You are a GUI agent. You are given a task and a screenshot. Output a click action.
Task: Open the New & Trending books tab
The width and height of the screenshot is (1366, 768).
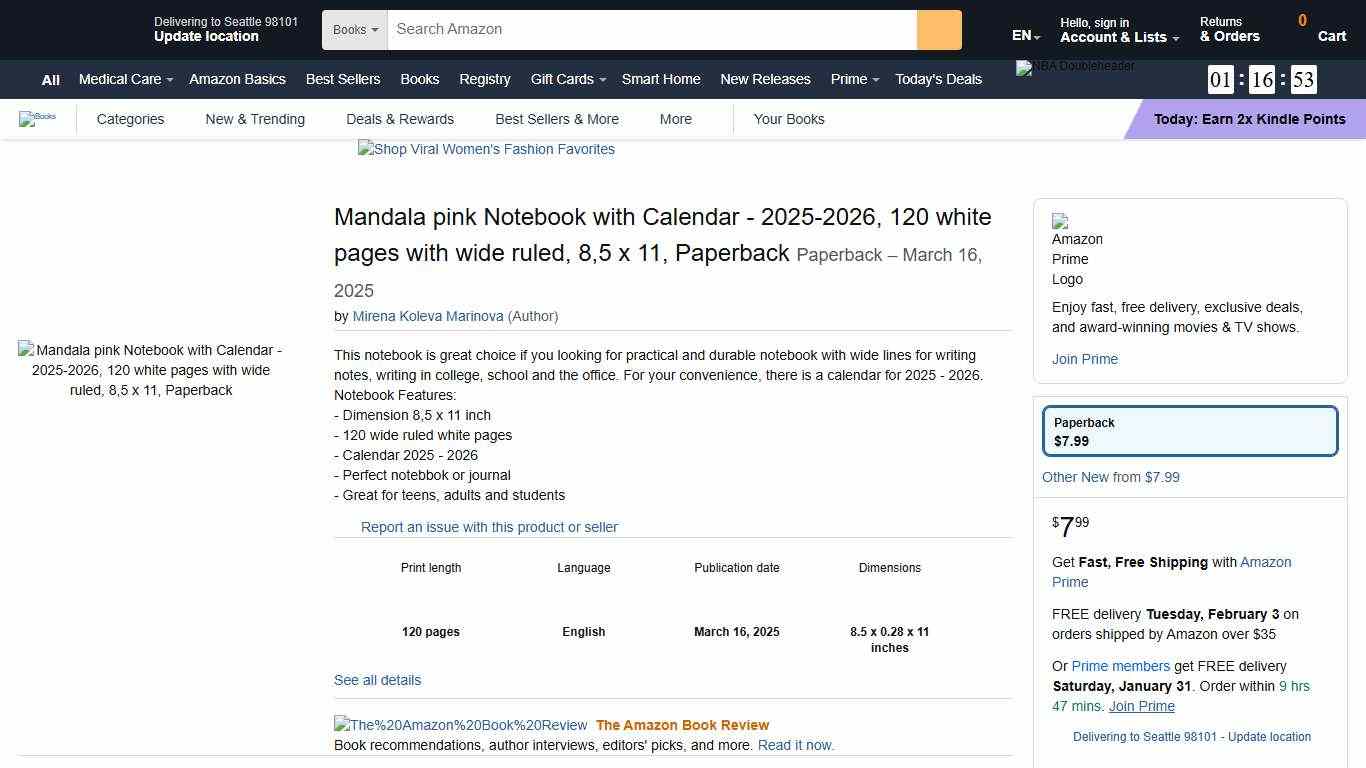[255, 119]
